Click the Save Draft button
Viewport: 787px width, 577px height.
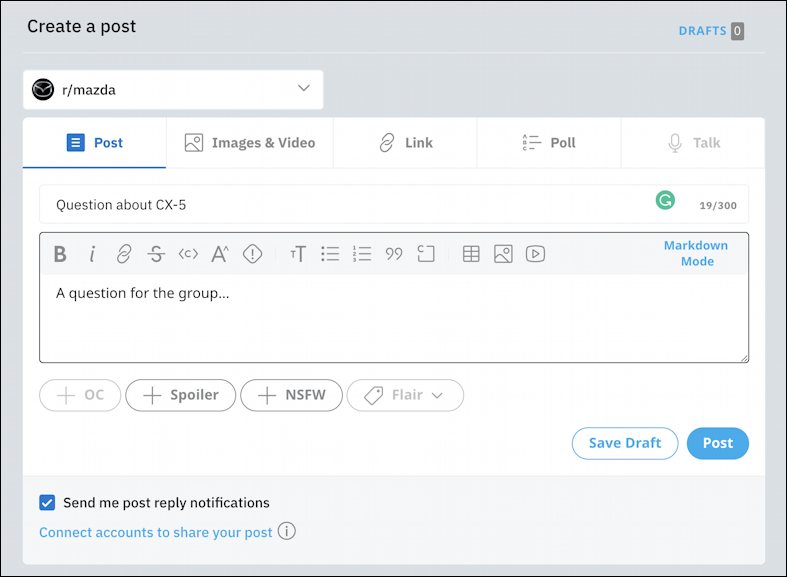(625, 444)
